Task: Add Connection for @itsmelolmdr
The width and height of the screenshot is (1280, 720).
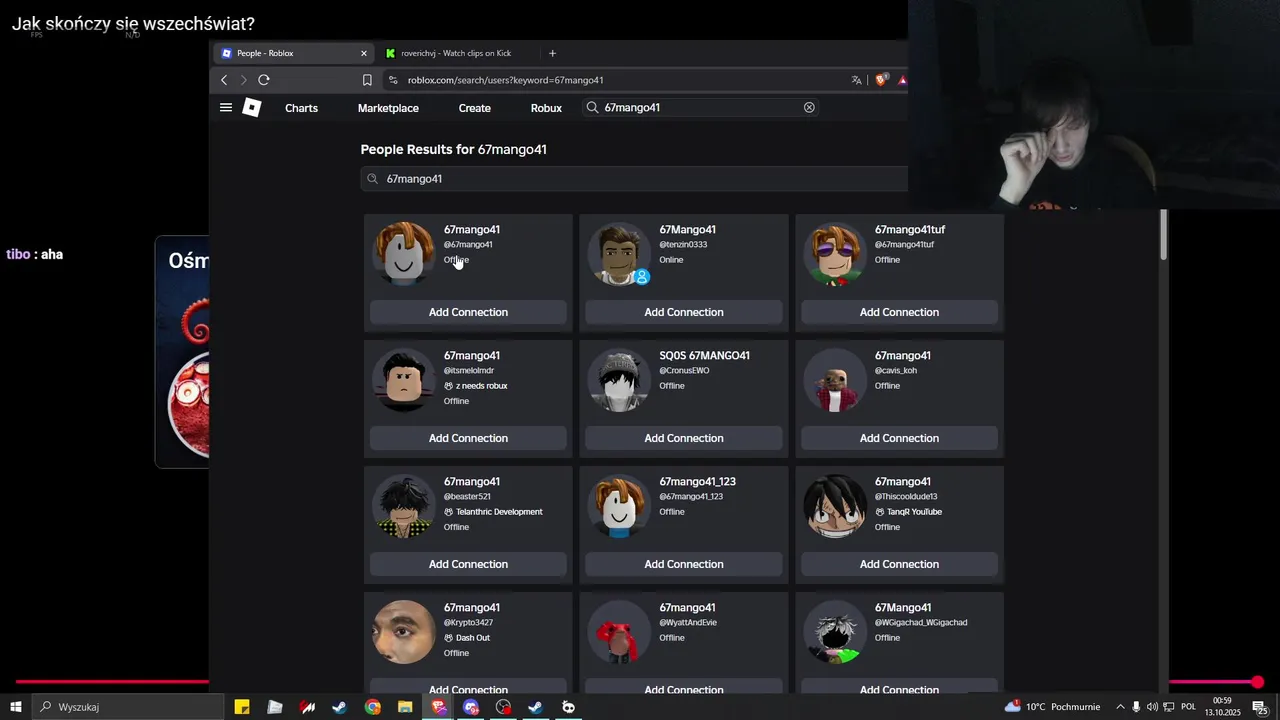Action: point(468,438)
